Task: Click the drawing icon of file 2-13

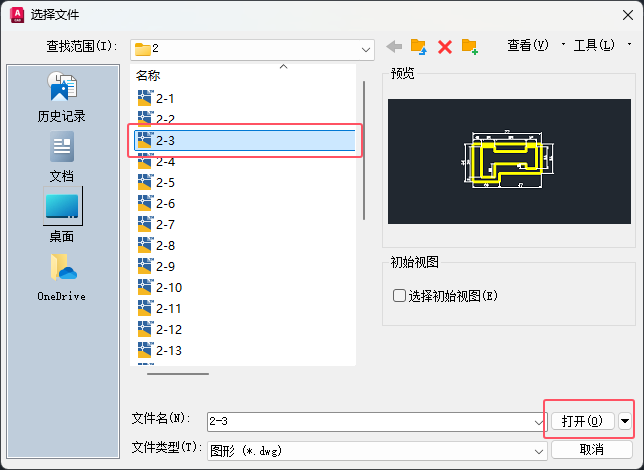Action: tap(145, 350)
